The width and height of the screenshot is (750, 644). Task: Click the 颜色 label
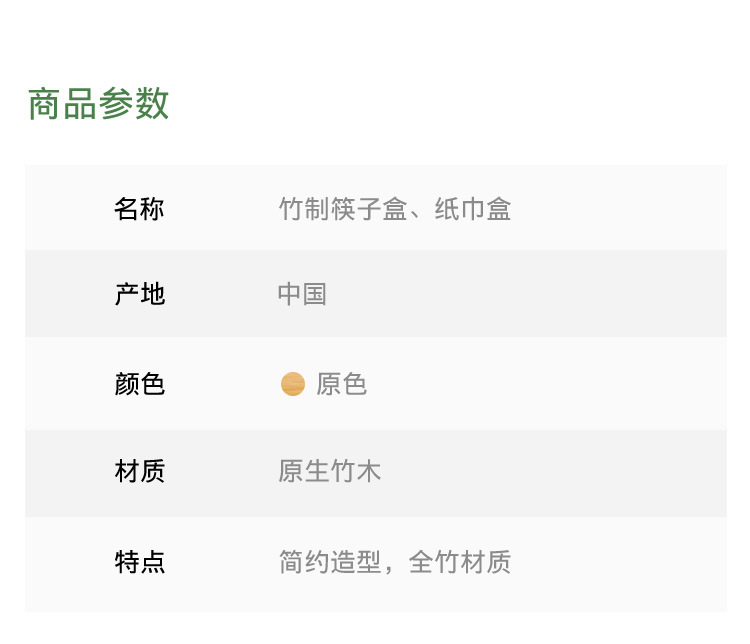pyautogui.click(x=139, y=384)
